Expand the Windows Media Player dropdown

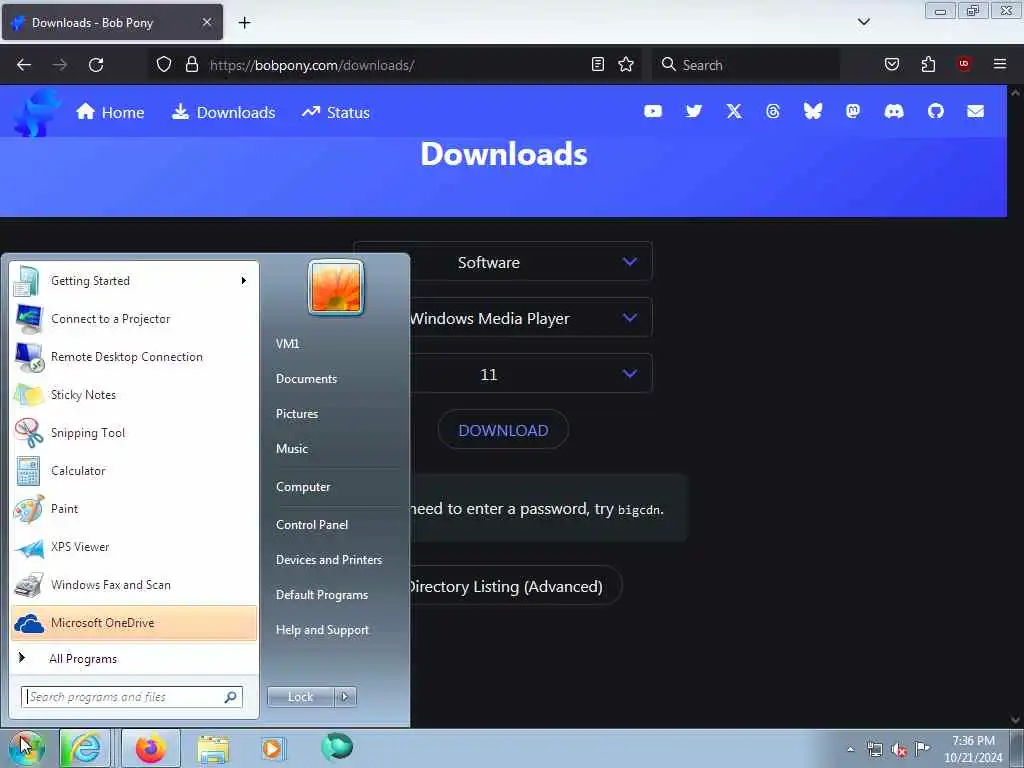[x=503, y=318]
